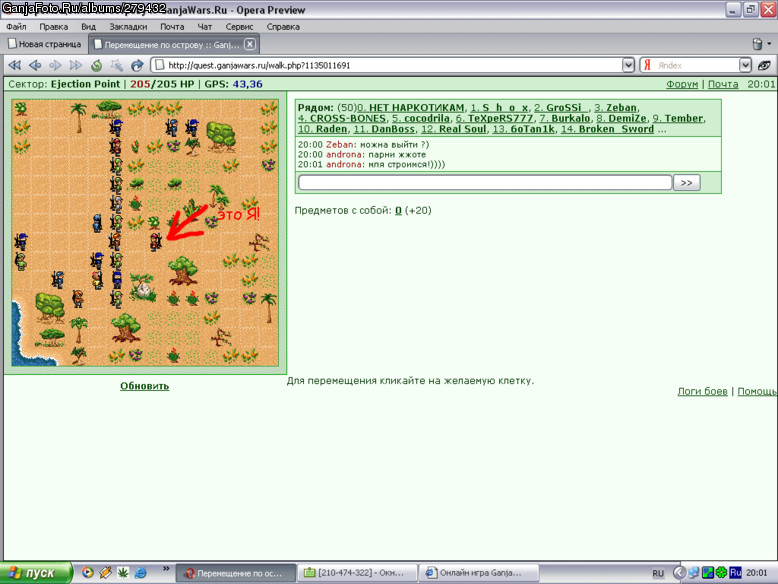Viewport: 778px width, 584px height.
Task: Click the network computers tray icon
Action: [x=693, y=573]
